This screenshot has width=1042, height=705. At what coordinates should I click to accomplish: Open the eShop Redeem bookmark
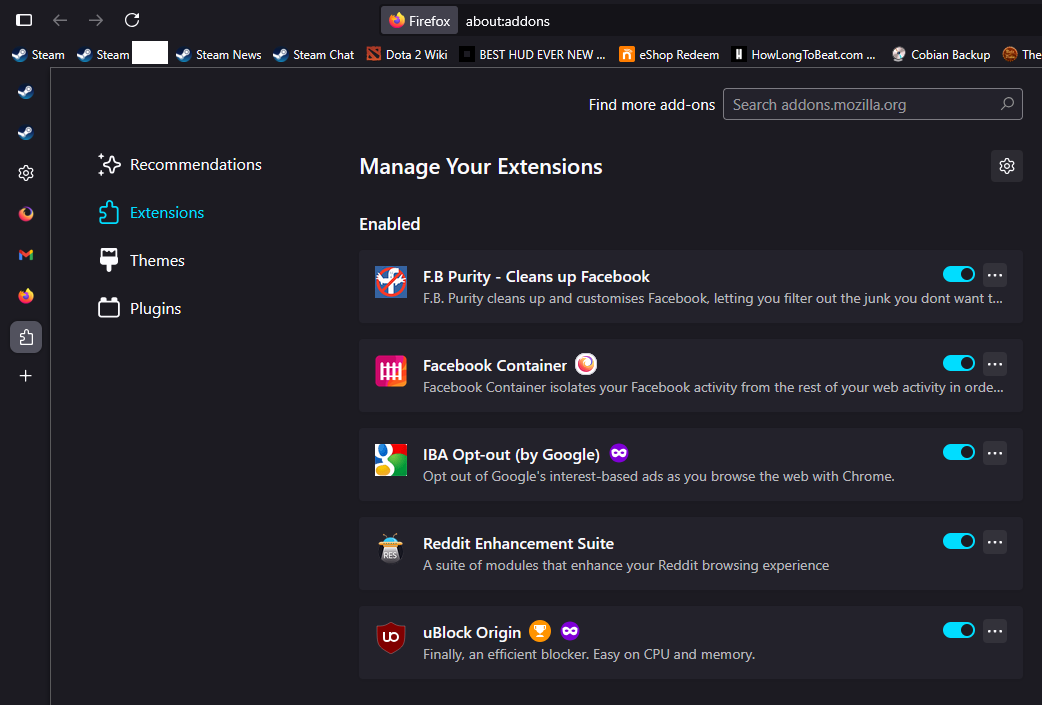click(669, 54)
